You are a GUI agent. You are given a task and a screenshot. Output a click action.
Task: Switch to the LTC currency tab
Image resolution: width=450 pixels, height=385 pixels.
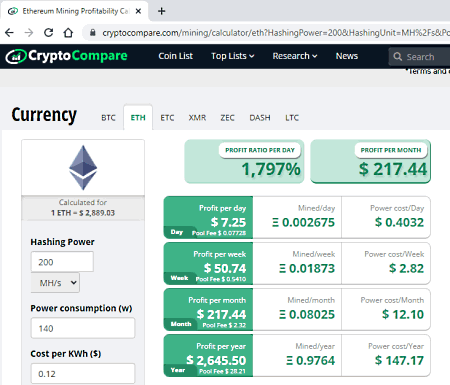tap(292, 118)
